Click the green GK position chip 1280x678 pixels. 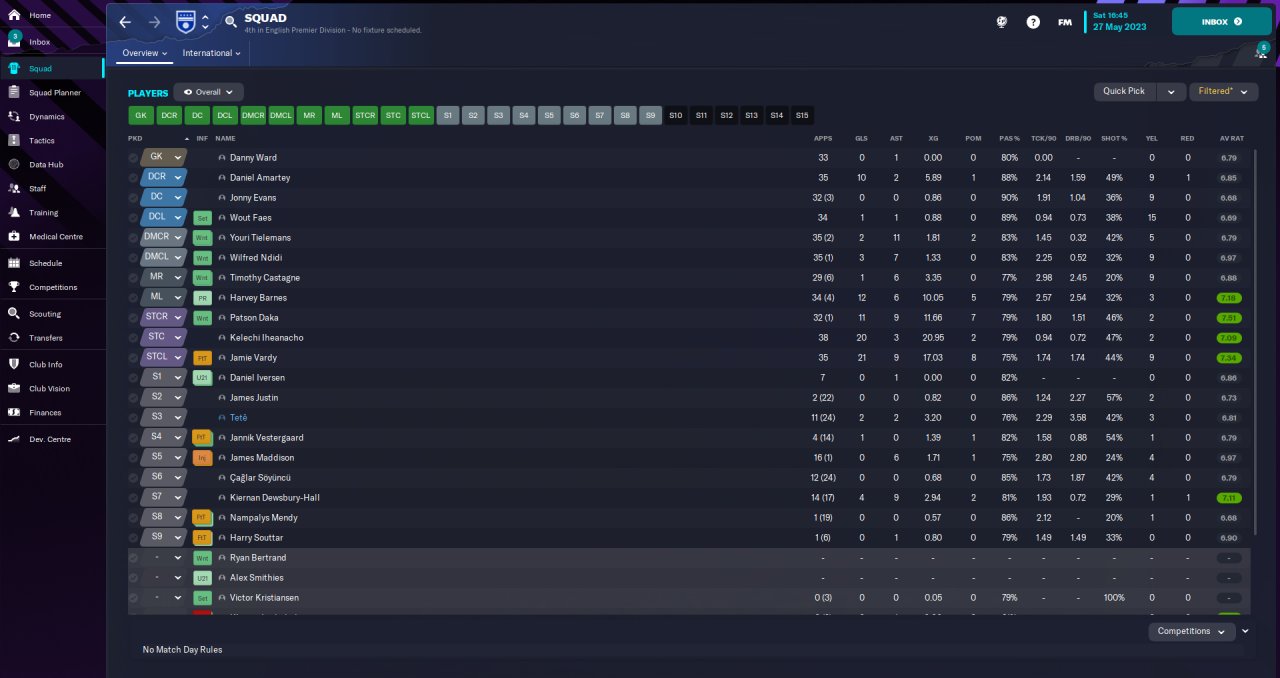(141, 115)
